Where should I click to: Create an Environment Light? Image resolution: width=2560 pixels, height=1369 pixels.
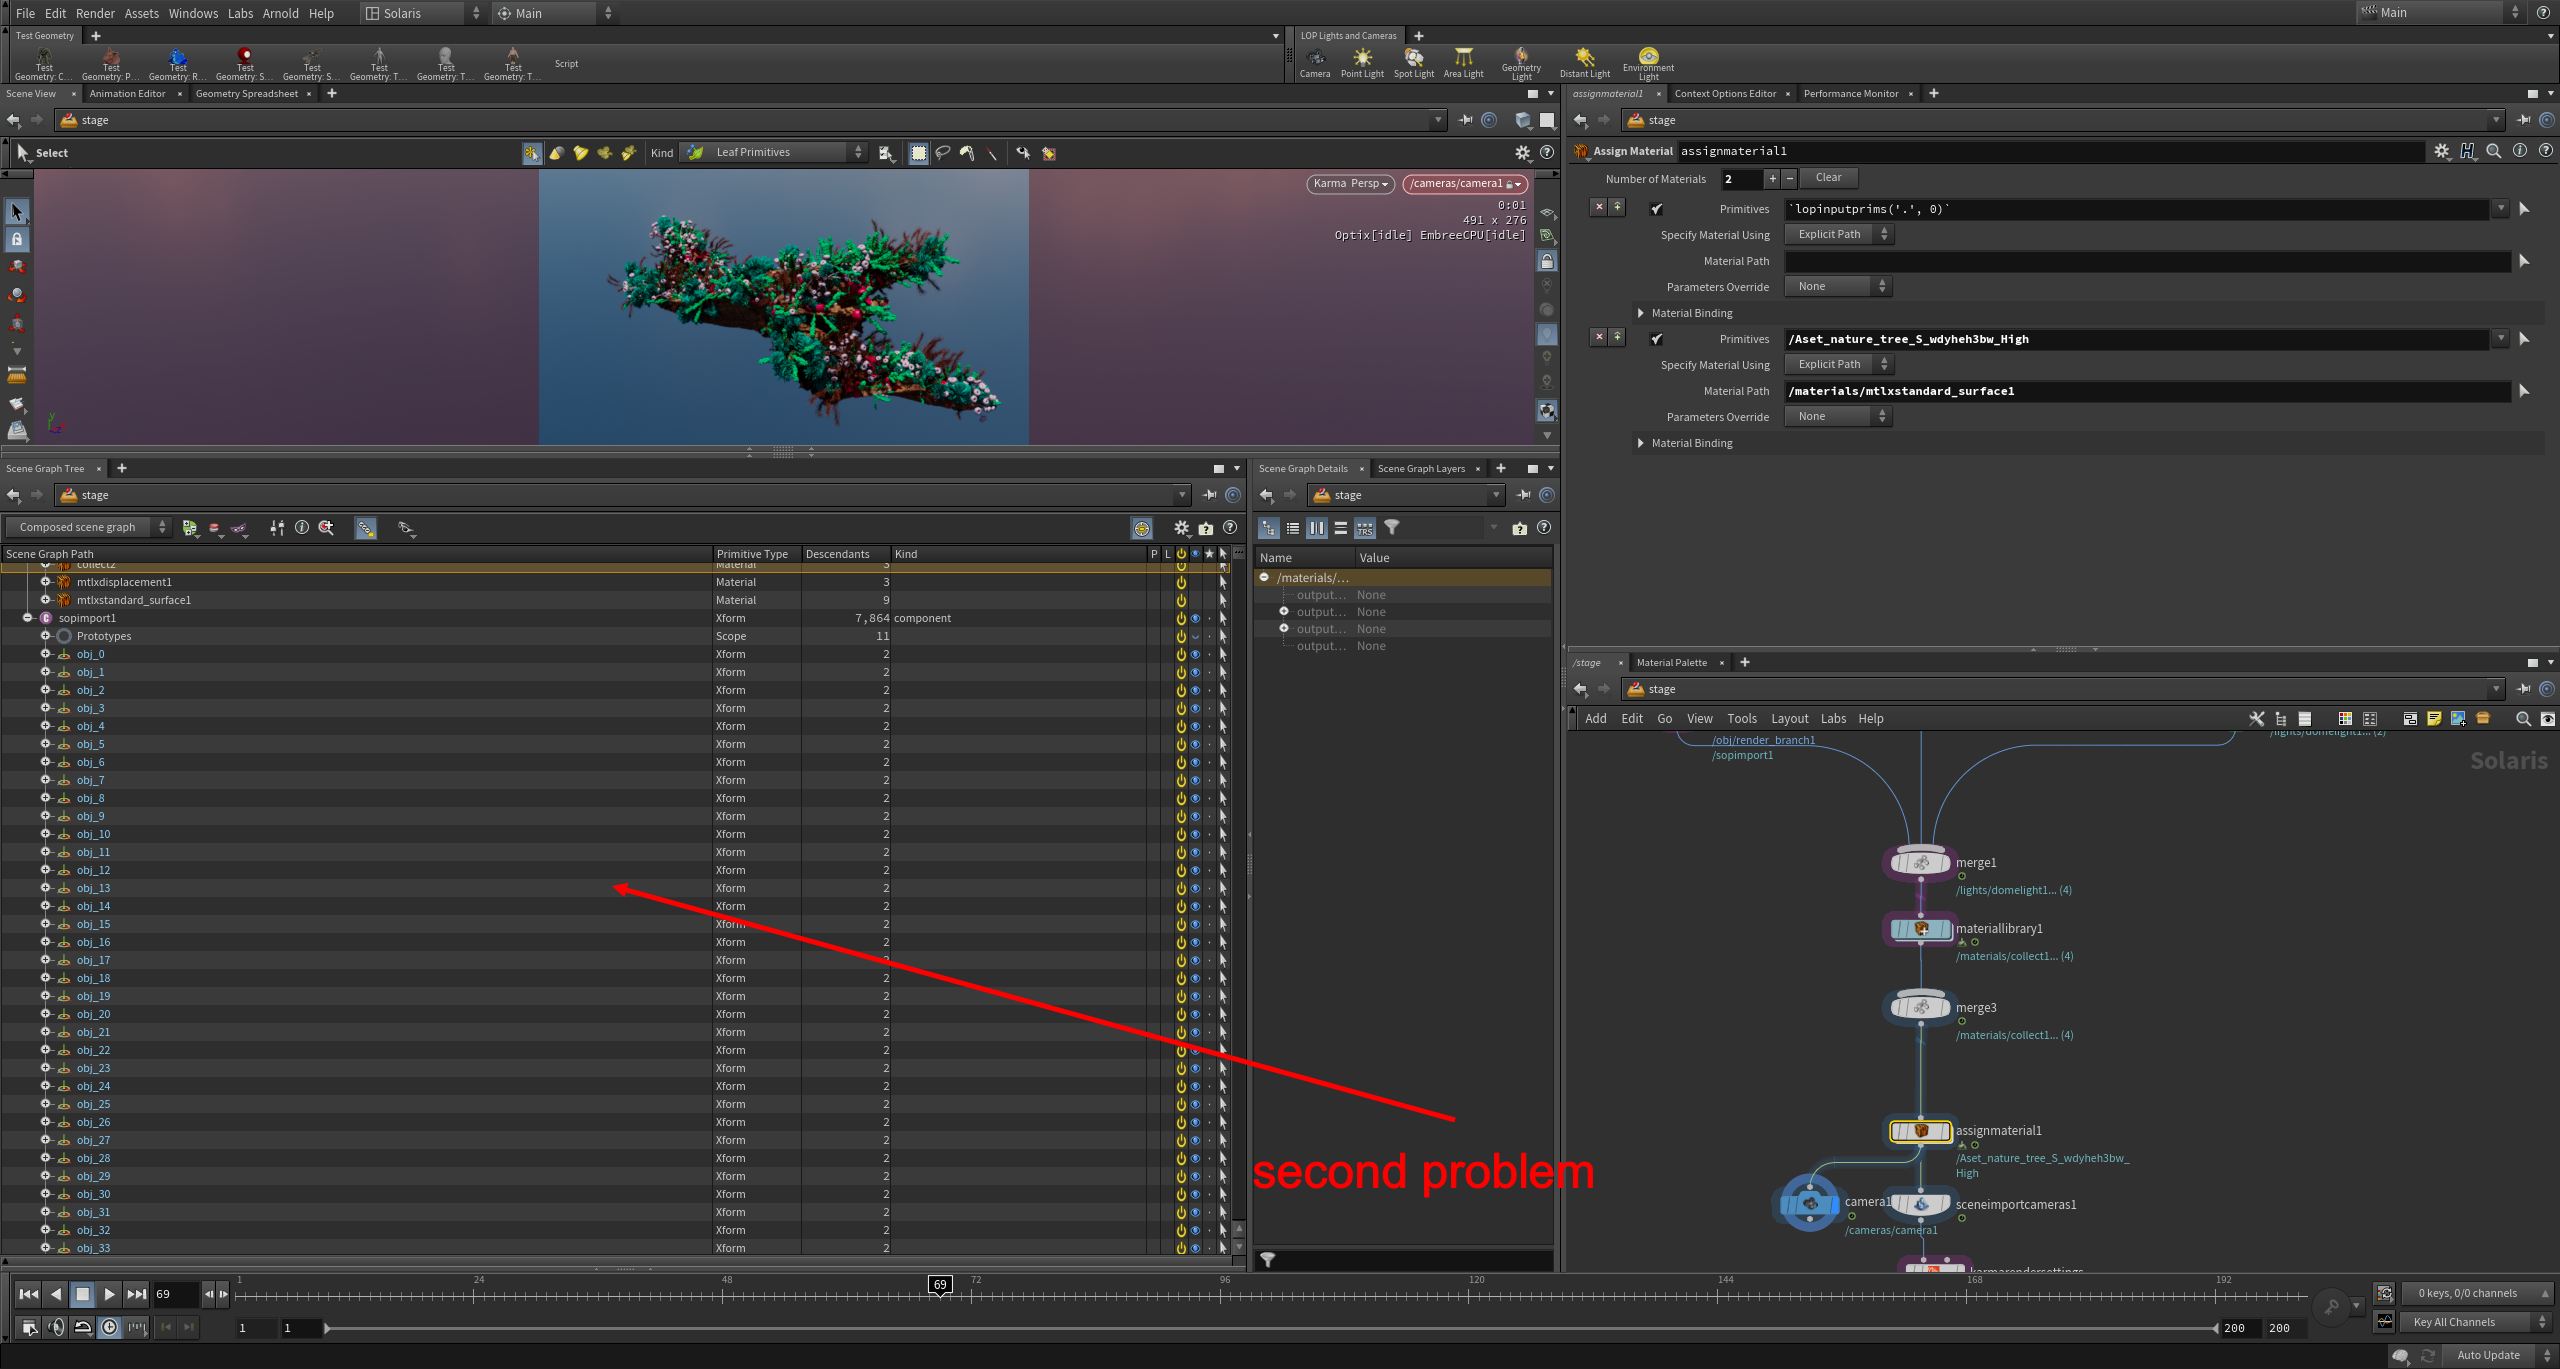coord(1648,63)
